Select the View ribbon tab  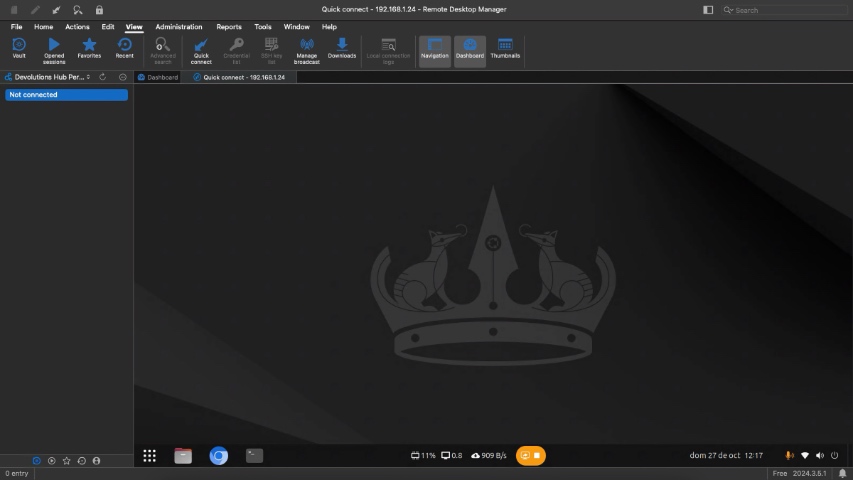pyautogui.click(x=134, y=27)
